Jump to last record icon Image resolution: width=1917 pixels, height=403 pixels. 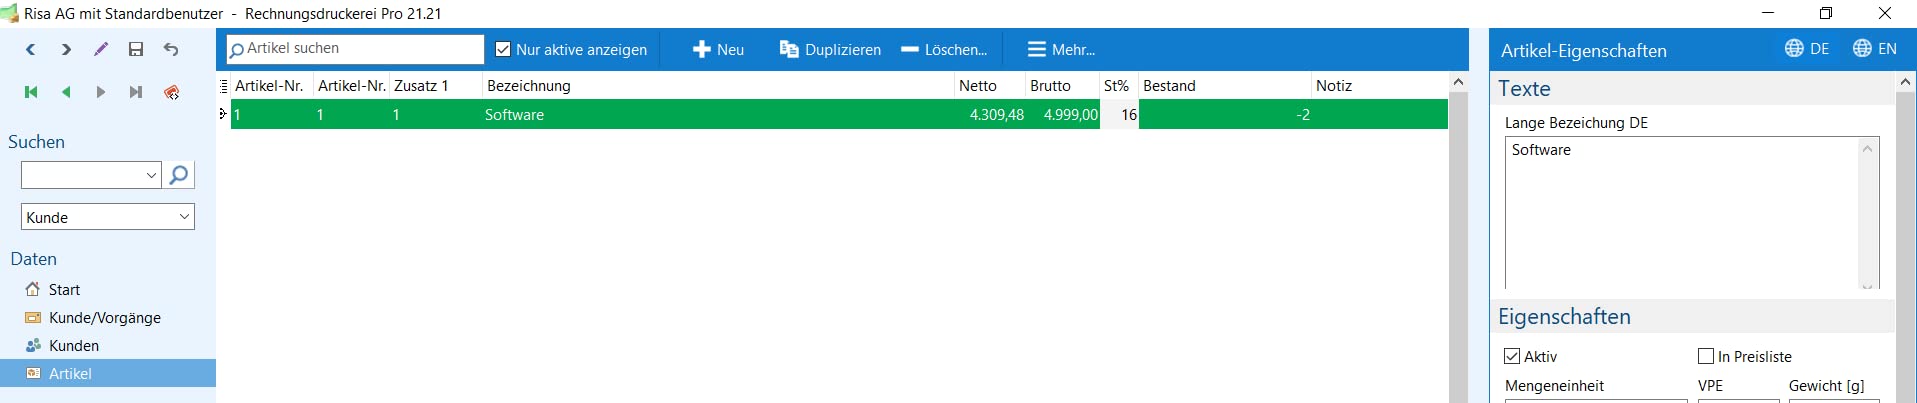[136, 92]
